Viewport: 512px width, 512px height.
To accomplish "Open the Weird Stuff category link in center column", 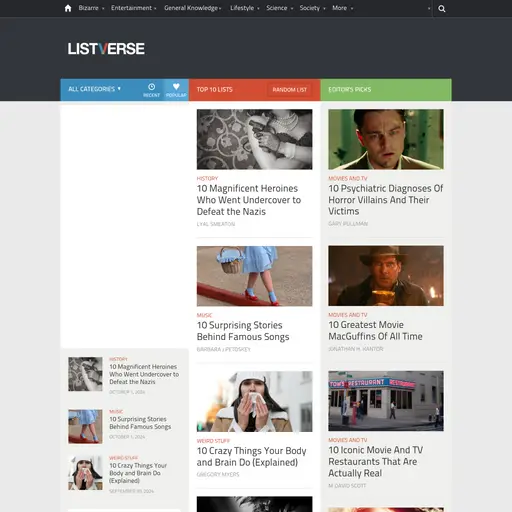I will pyautogui.click(x=213, y=441).
